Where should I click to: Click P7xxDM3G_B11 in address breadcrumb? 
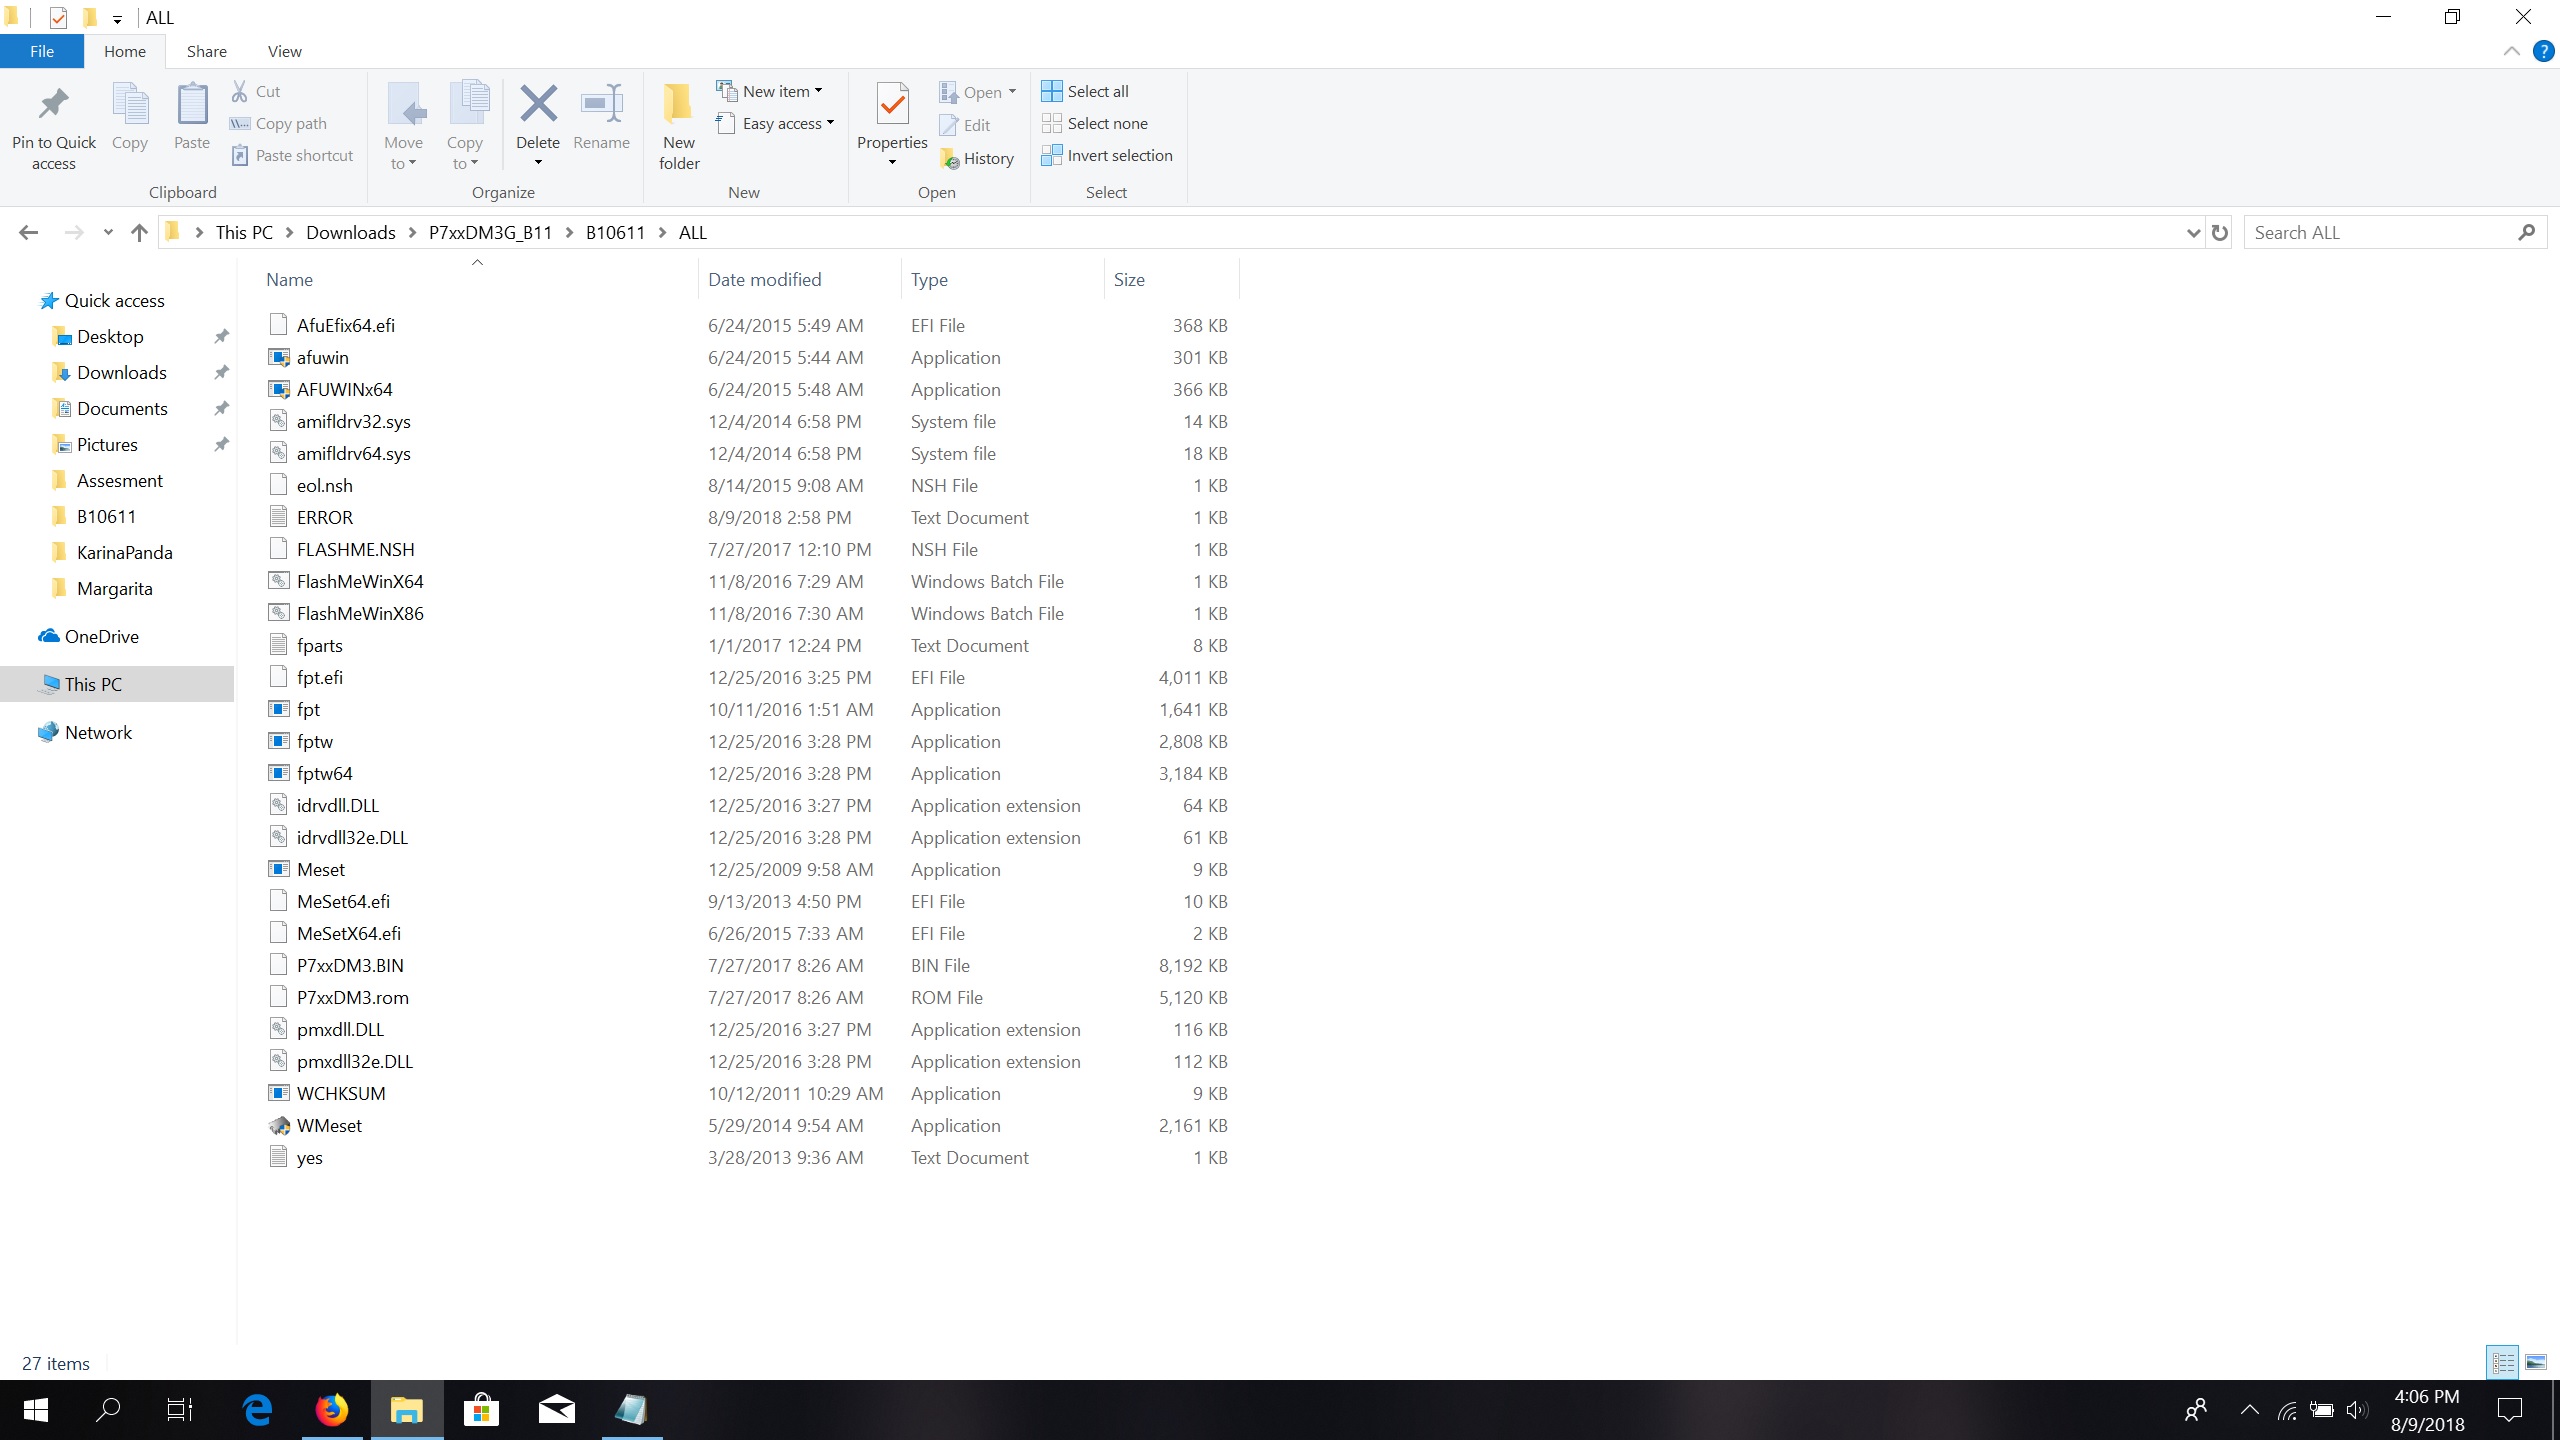point(490,232)
